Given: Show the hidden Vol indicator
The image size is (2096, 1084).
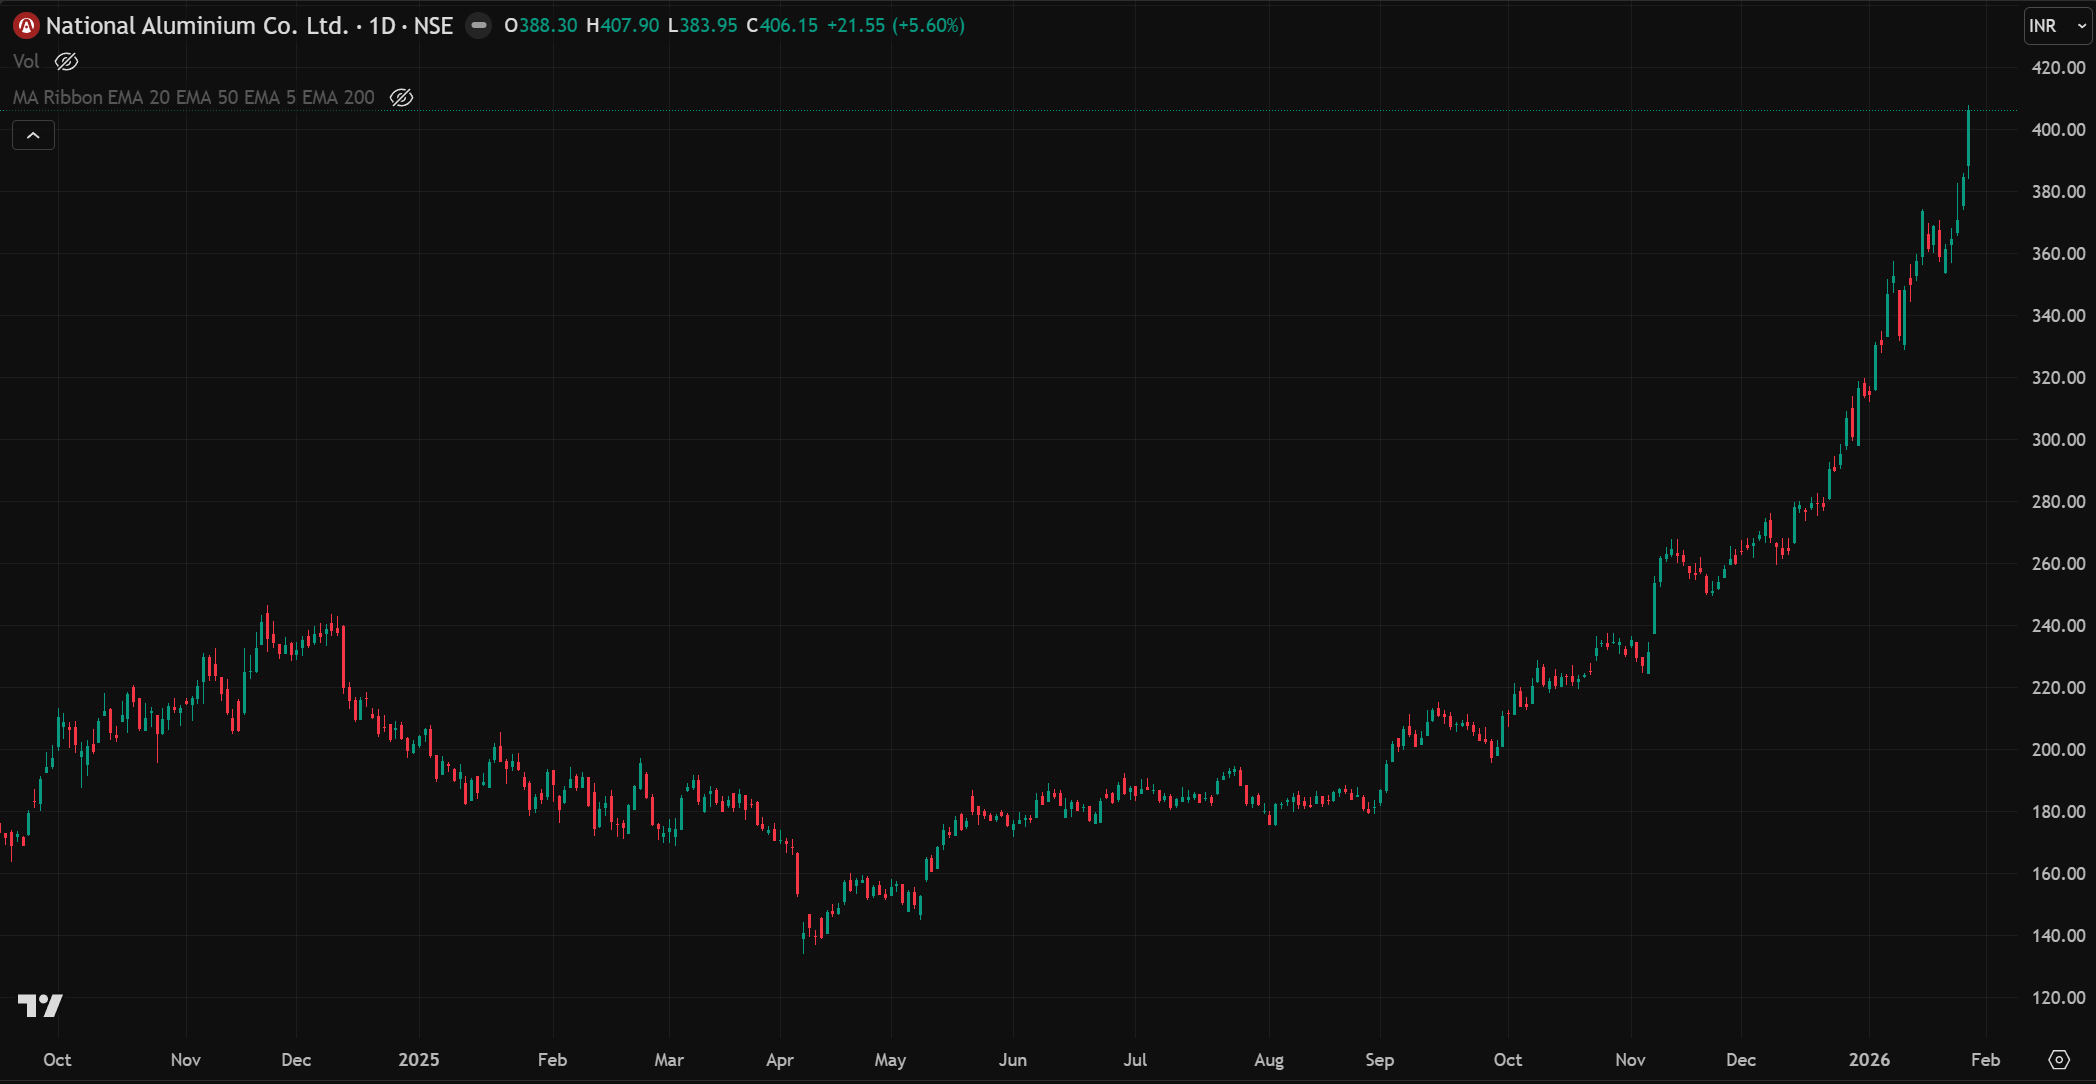Looking at the screenshot, I should pyautogui.click(x=66, y=62).
